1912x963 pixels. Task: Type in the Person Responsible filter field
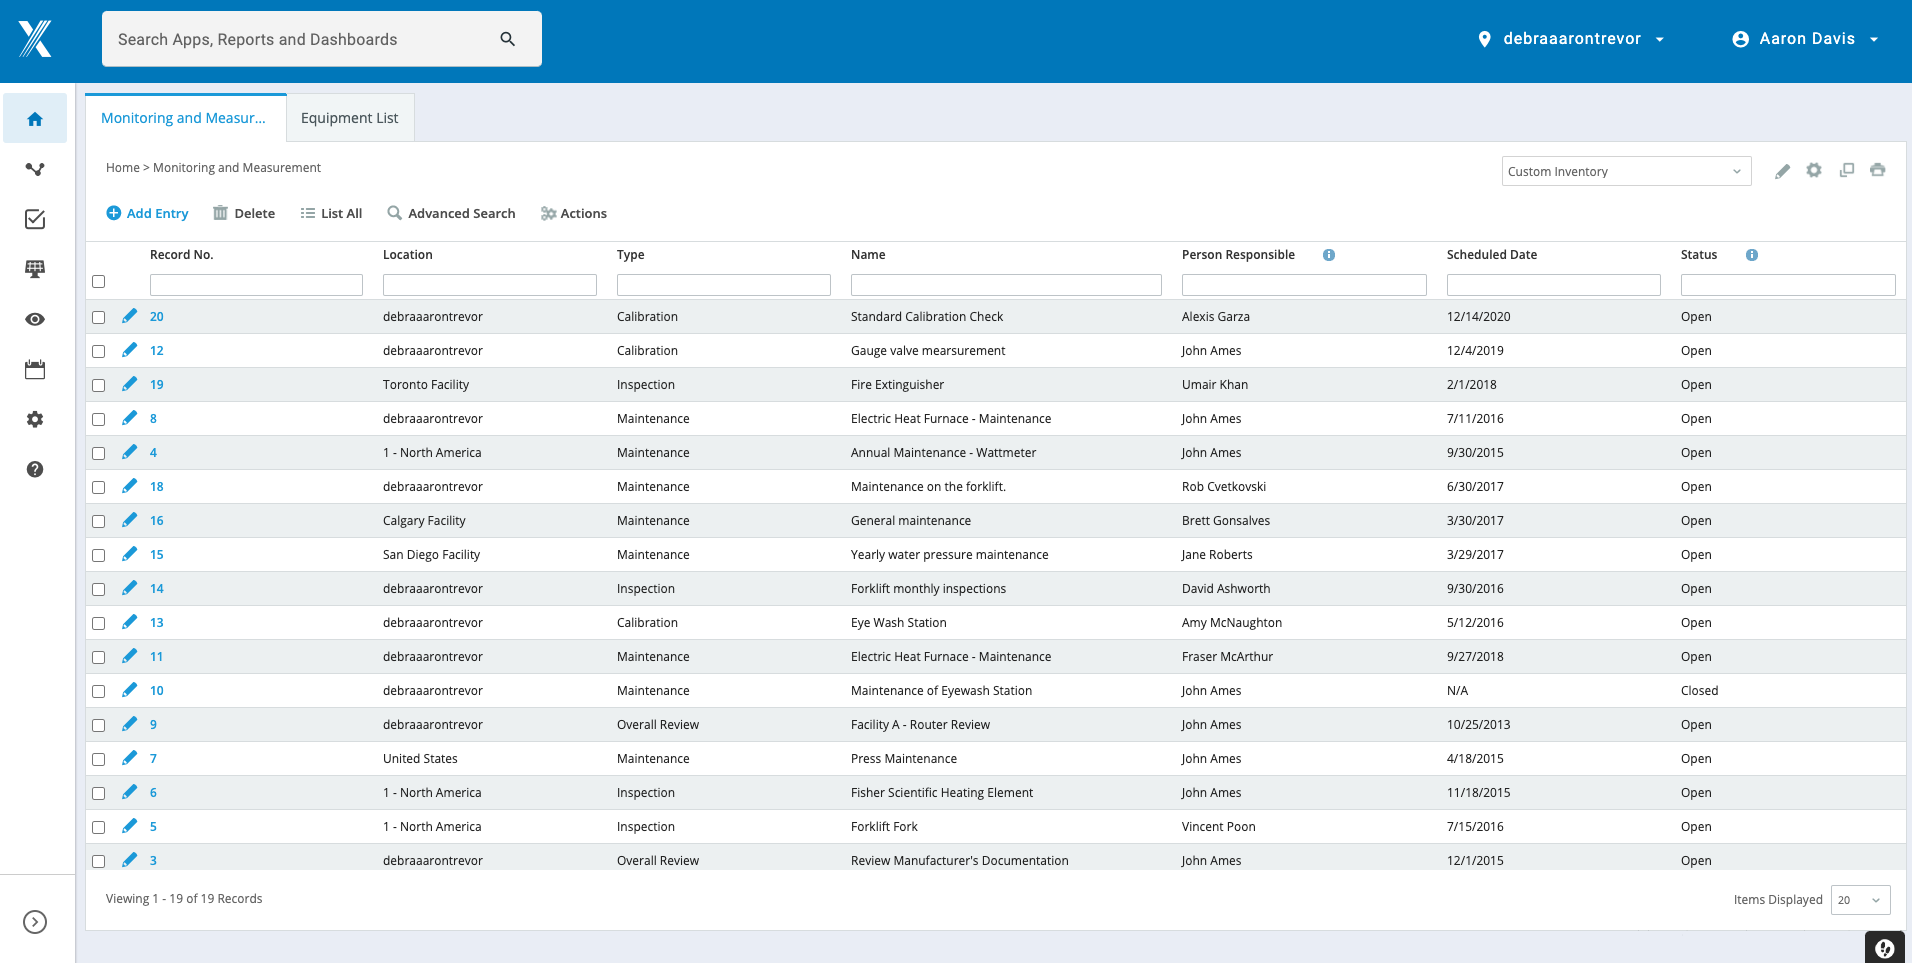pos(1303,285)
